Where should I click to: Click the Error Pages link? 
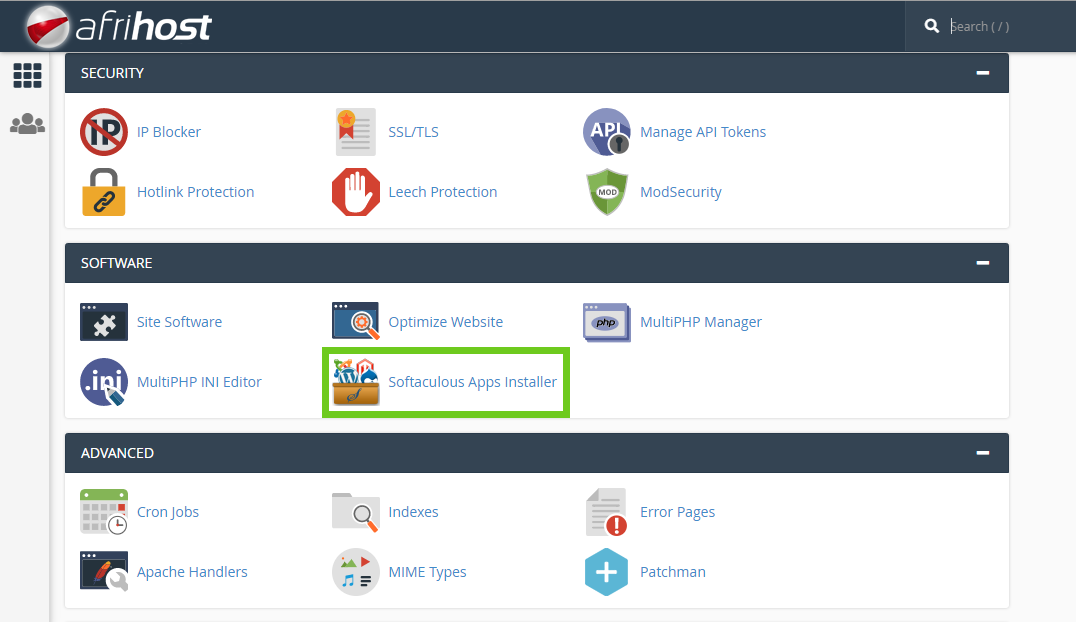[677, 512]
